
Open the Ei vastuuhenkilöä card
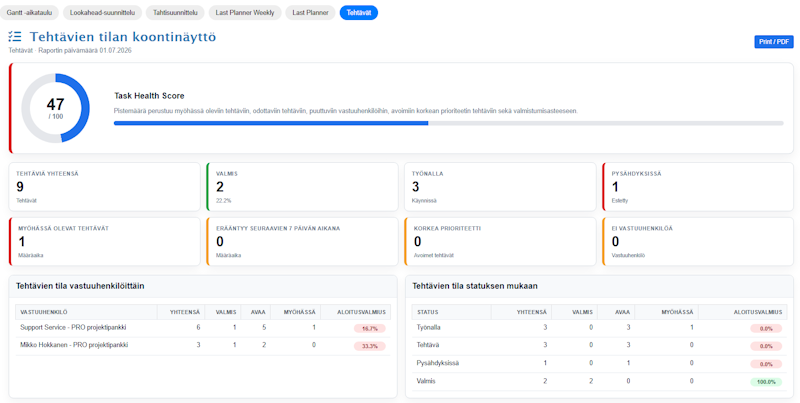coord(698,241)
